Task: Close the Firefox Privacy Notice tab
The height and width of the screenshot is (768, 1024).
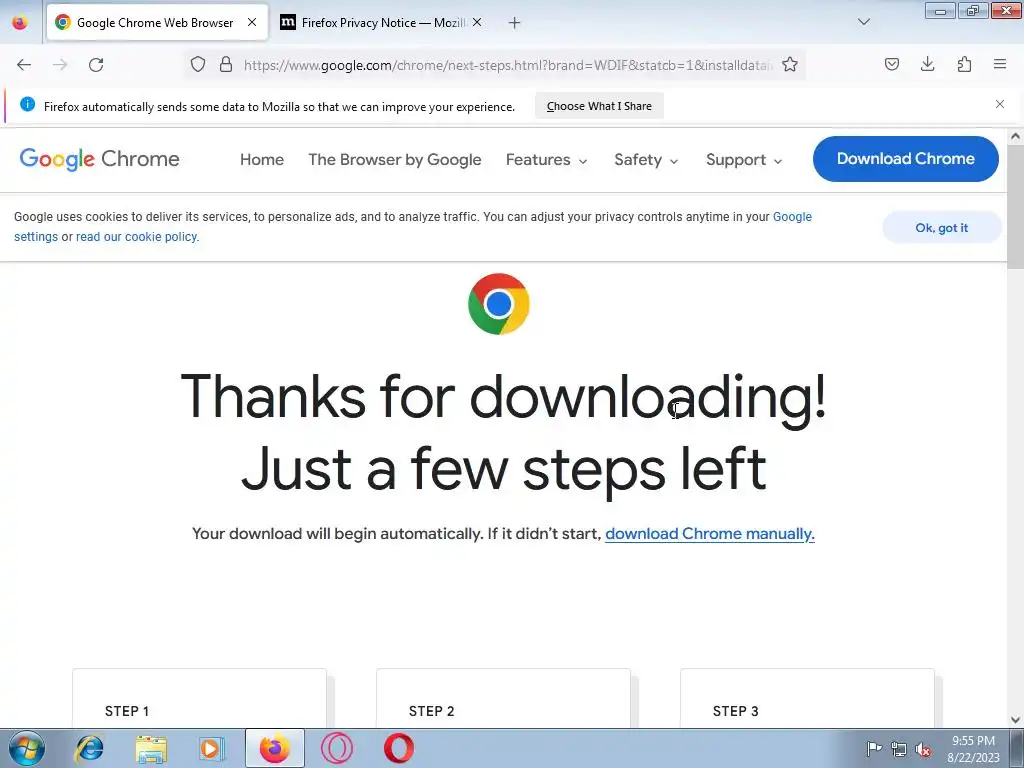Action: 477,22
